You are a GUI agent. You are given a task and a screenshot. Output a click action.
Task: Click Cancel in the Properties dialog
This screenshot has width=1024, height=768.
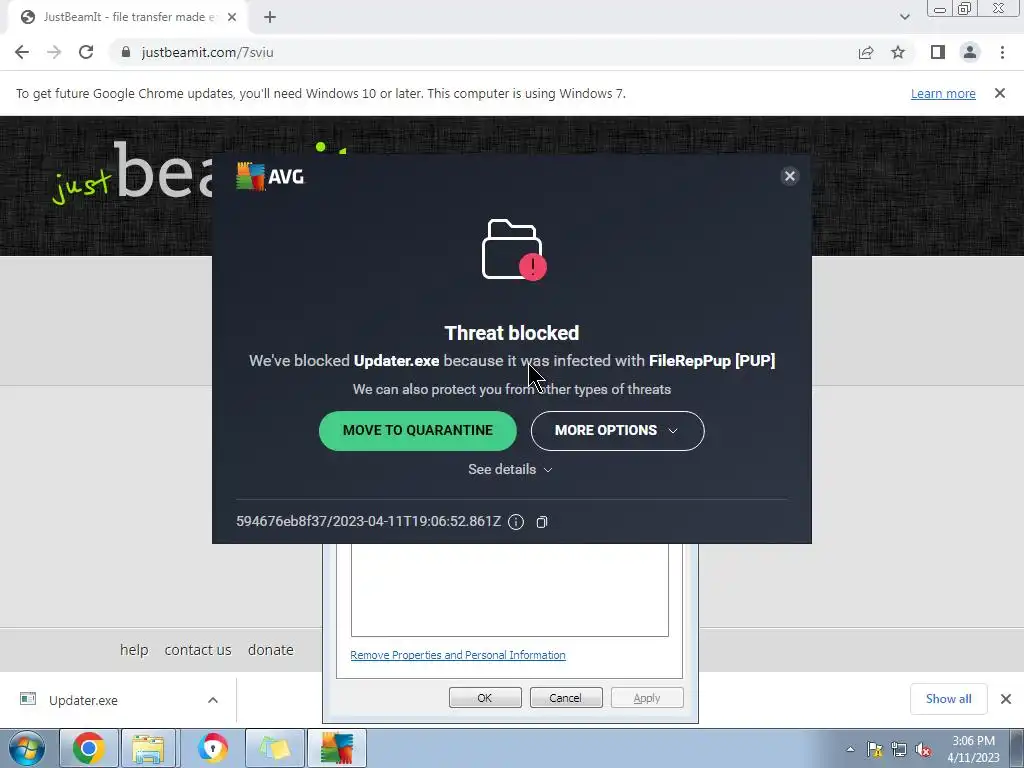coord(566,697)
